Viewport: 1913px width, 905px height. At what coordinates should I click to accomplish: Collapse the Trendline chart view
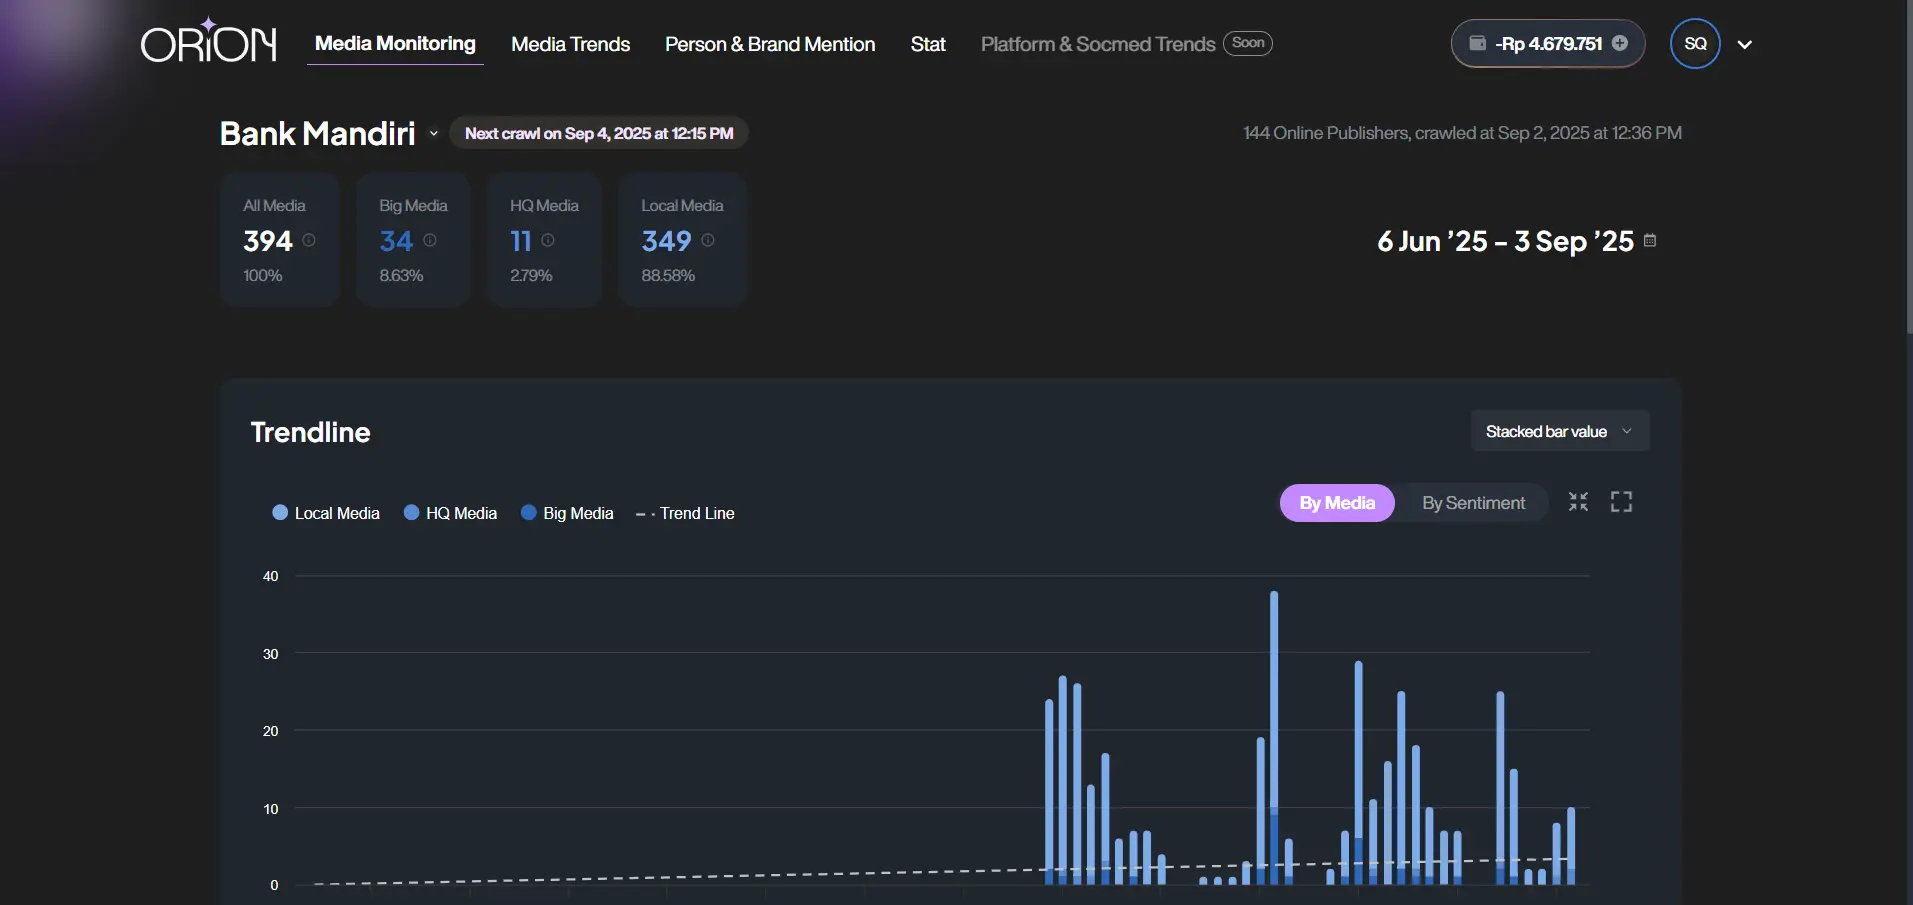[x=1578, y=502]
